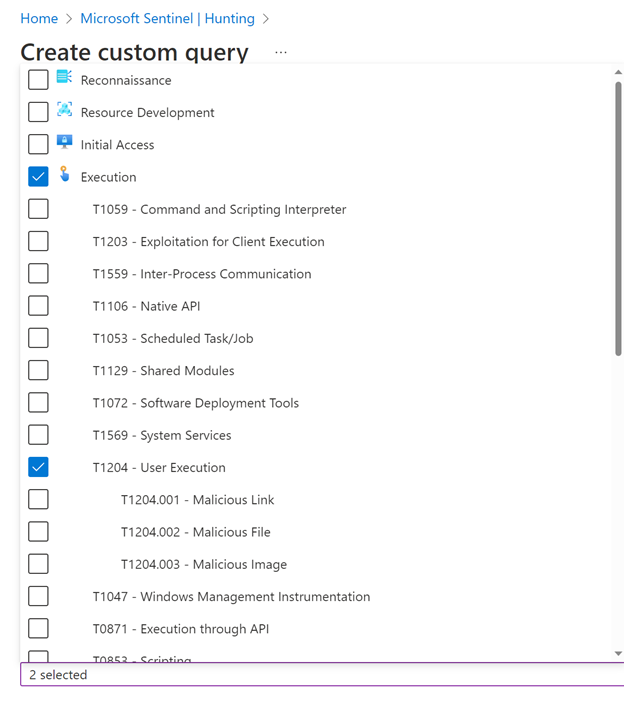Open the ellipsis menu beside Create custom query

click(x=281, y=52)
